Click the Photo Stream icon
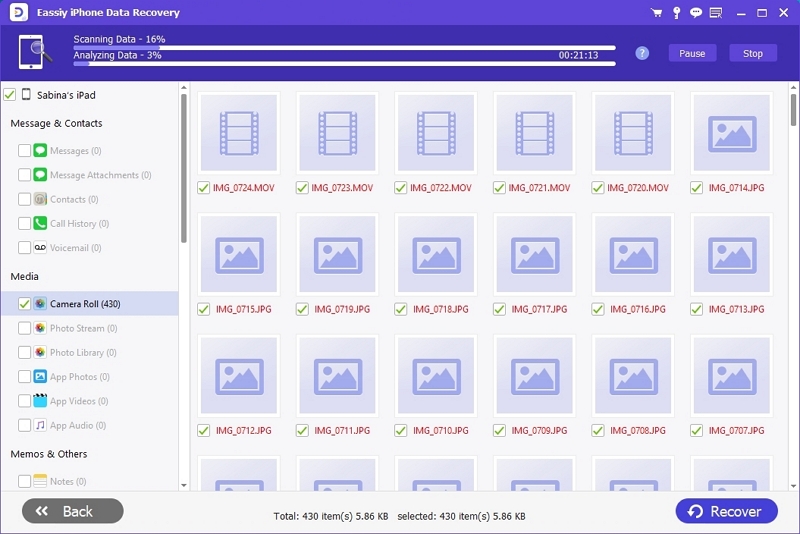 [x=40, y=328]
